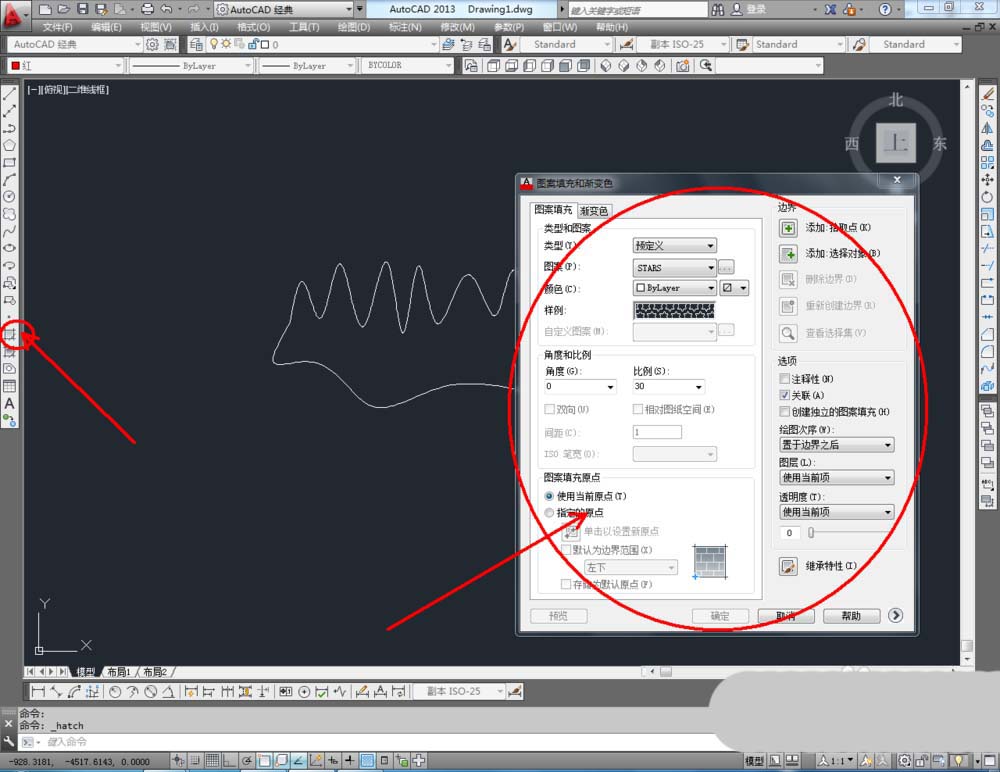Click Add Pick Points icon
The width and height of the screenshot is (1000, 772).
788,228
